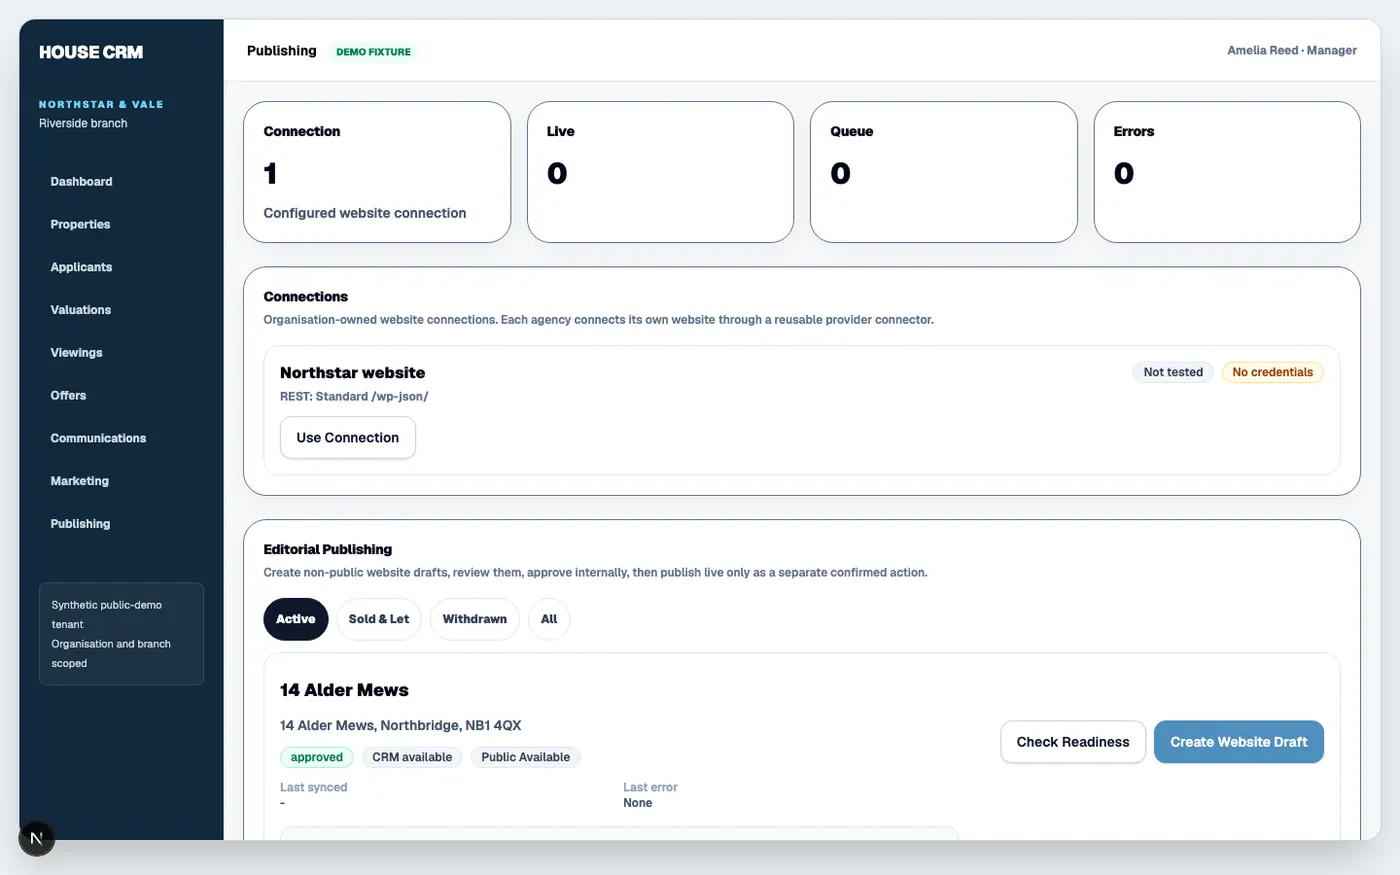Click the 14 Alder Mews listing title

pos(344,690)
